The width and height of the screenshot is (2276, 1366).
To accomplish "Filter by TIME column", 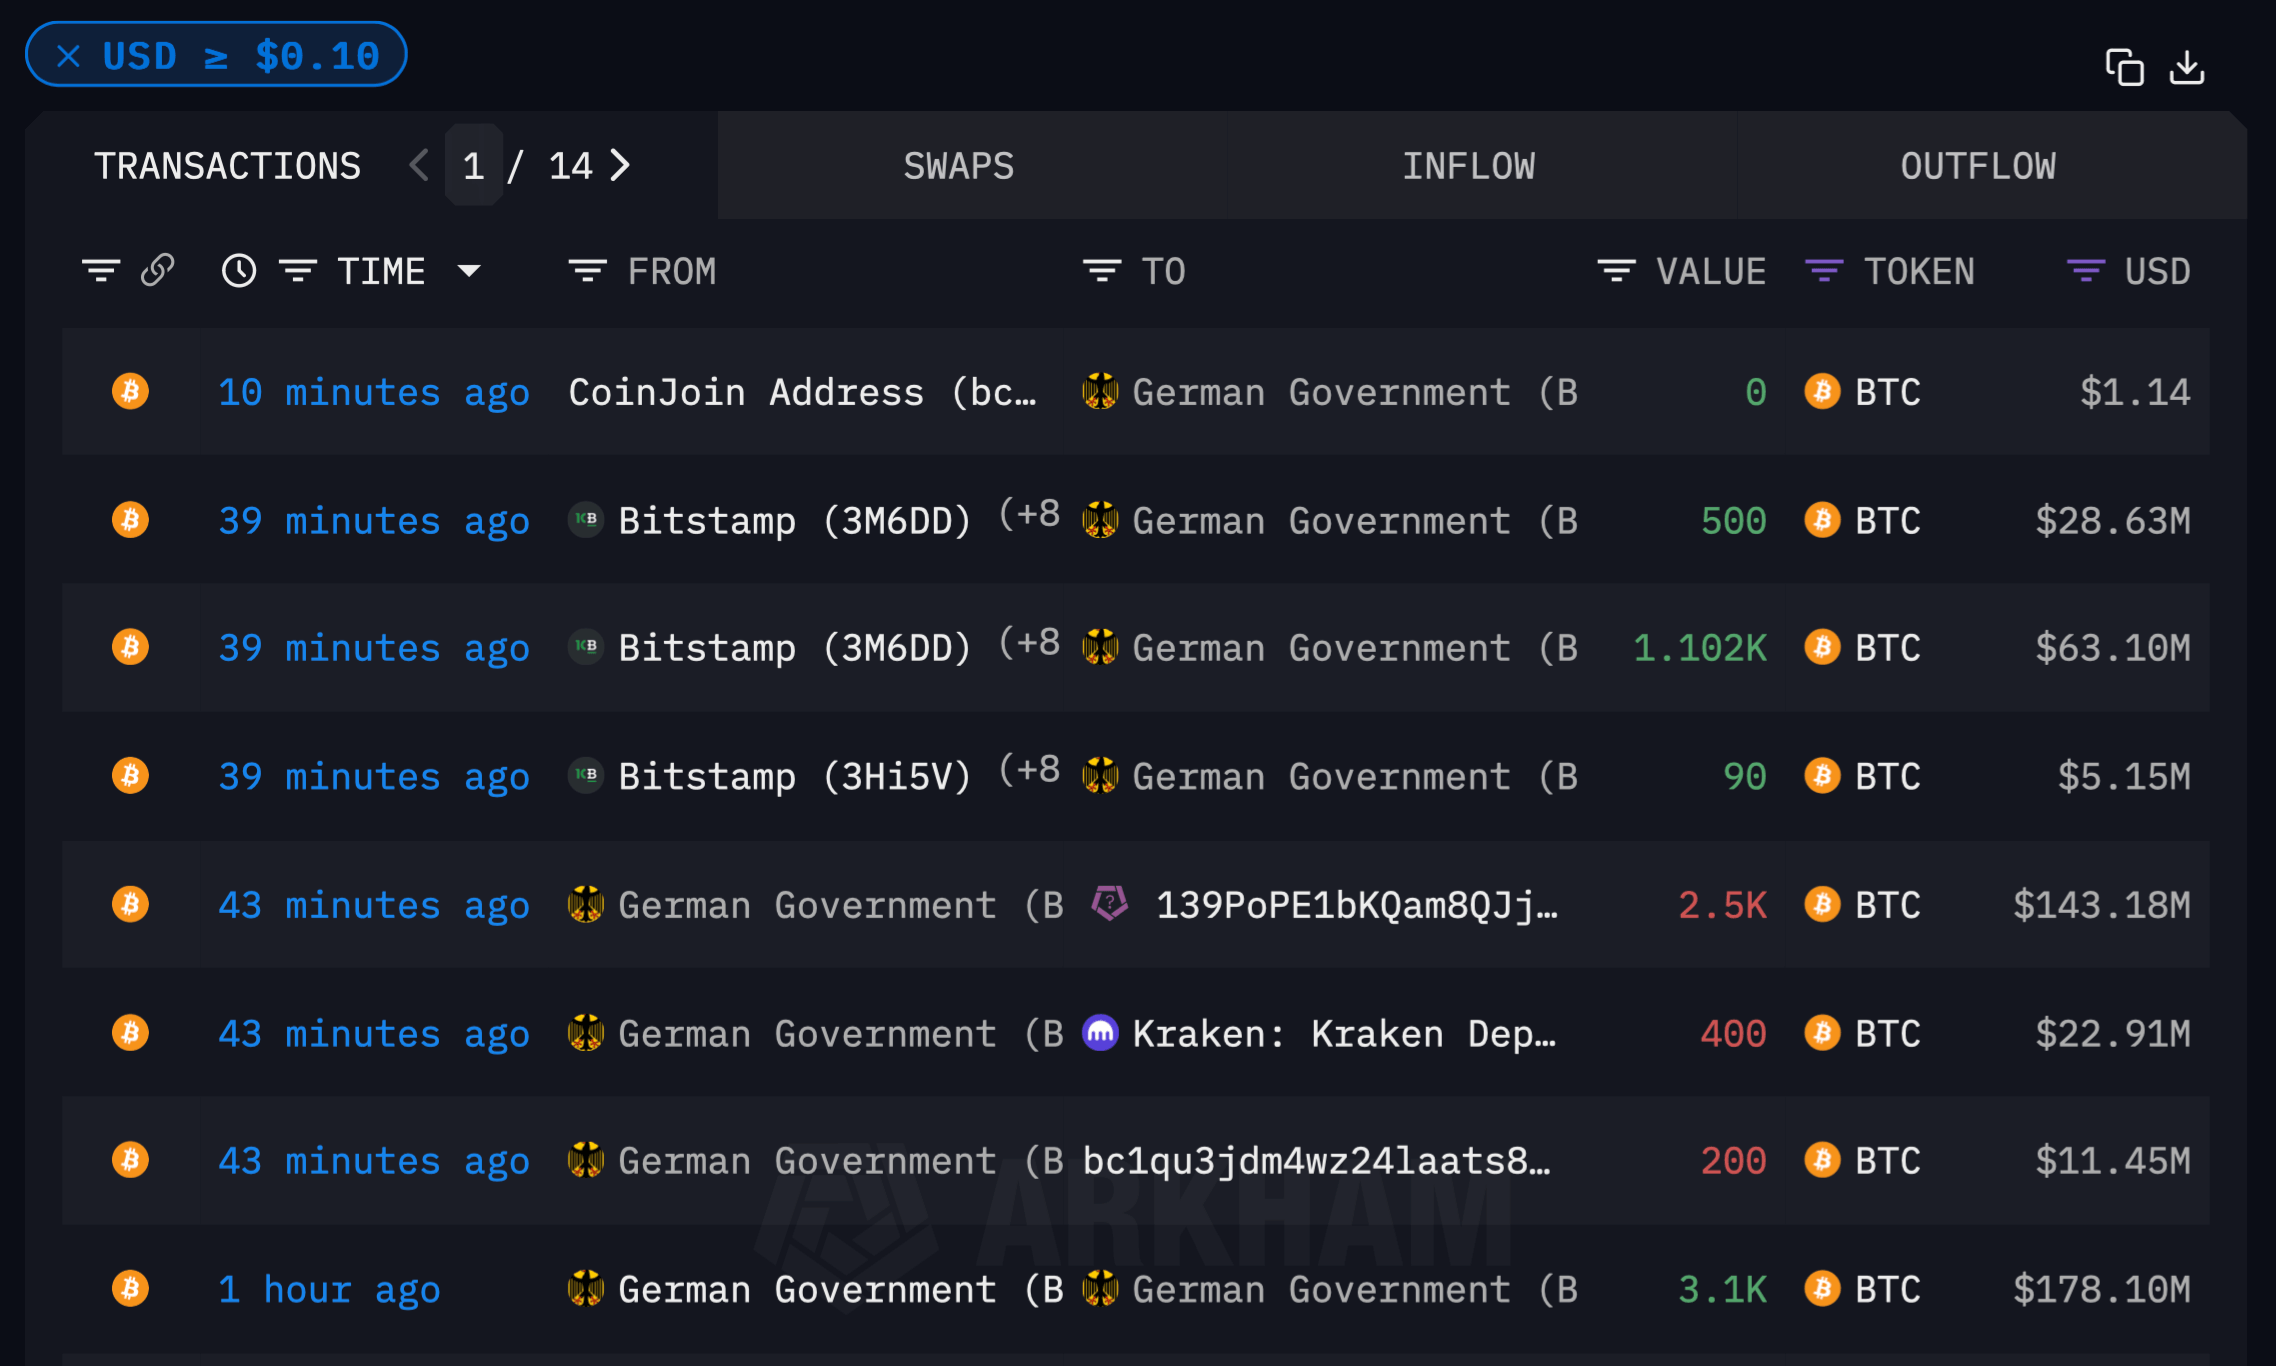I will [298, 270].
